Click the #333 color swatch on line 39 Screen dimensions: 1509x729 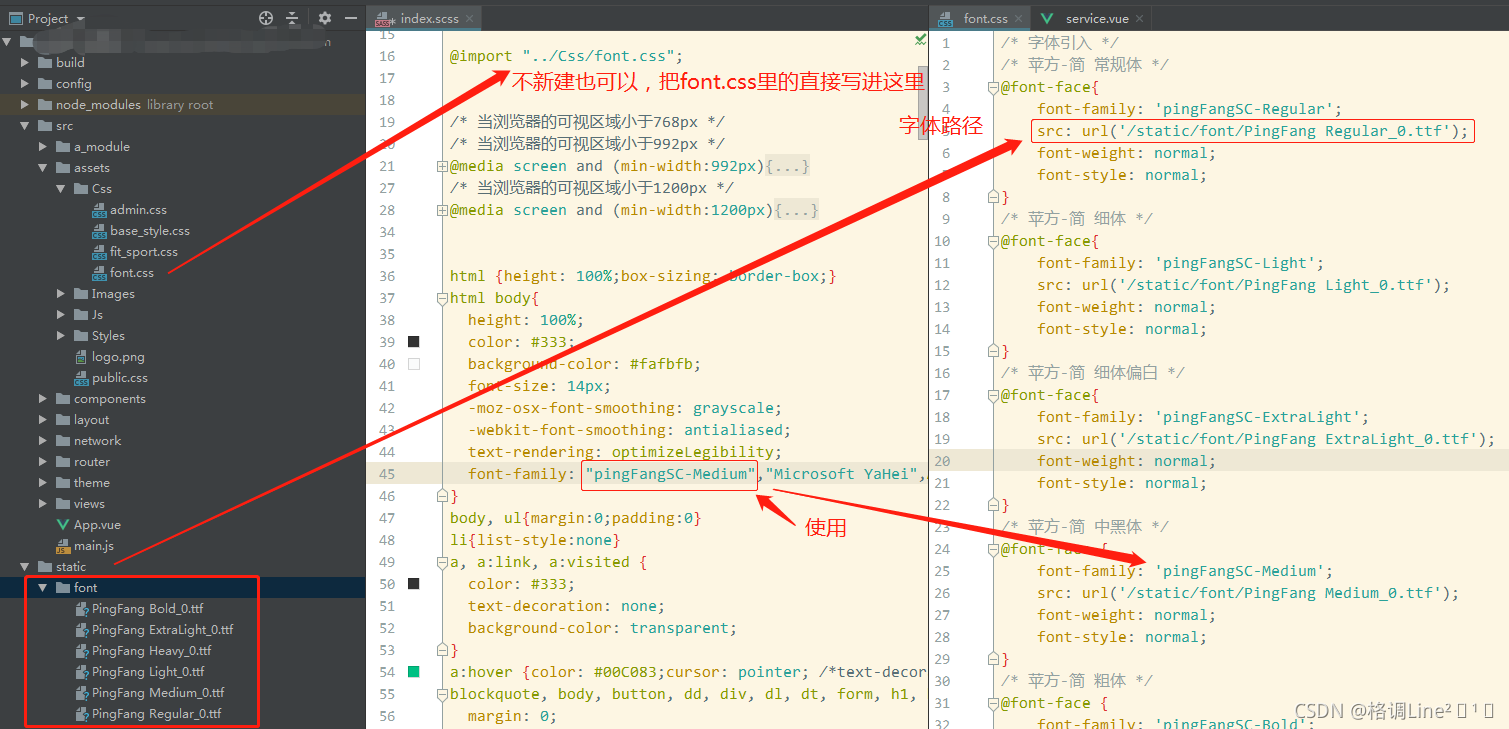[414, 342]
